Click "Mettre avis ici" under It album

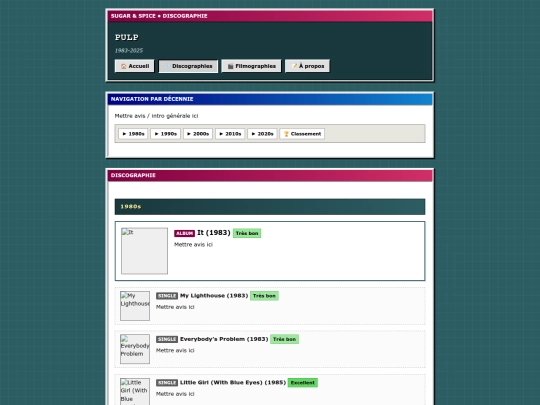coord(193,245)
